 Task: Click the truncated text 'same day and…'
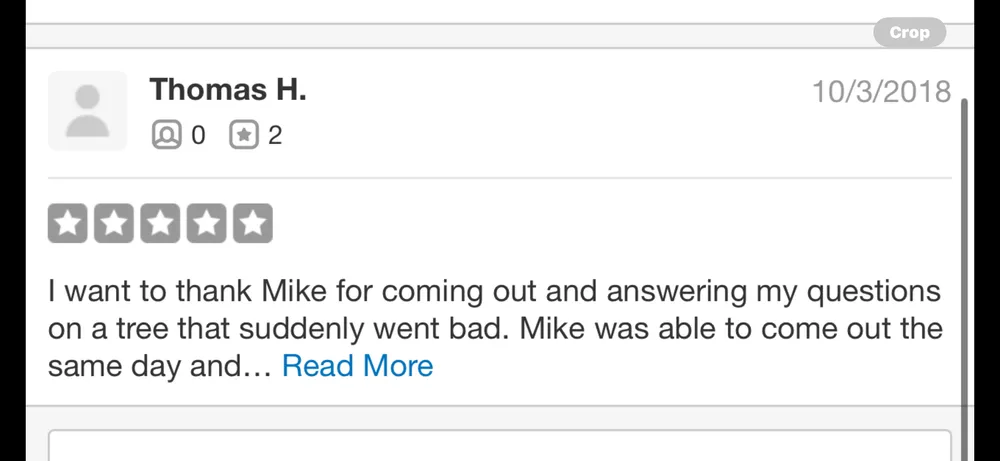[160, 366]
